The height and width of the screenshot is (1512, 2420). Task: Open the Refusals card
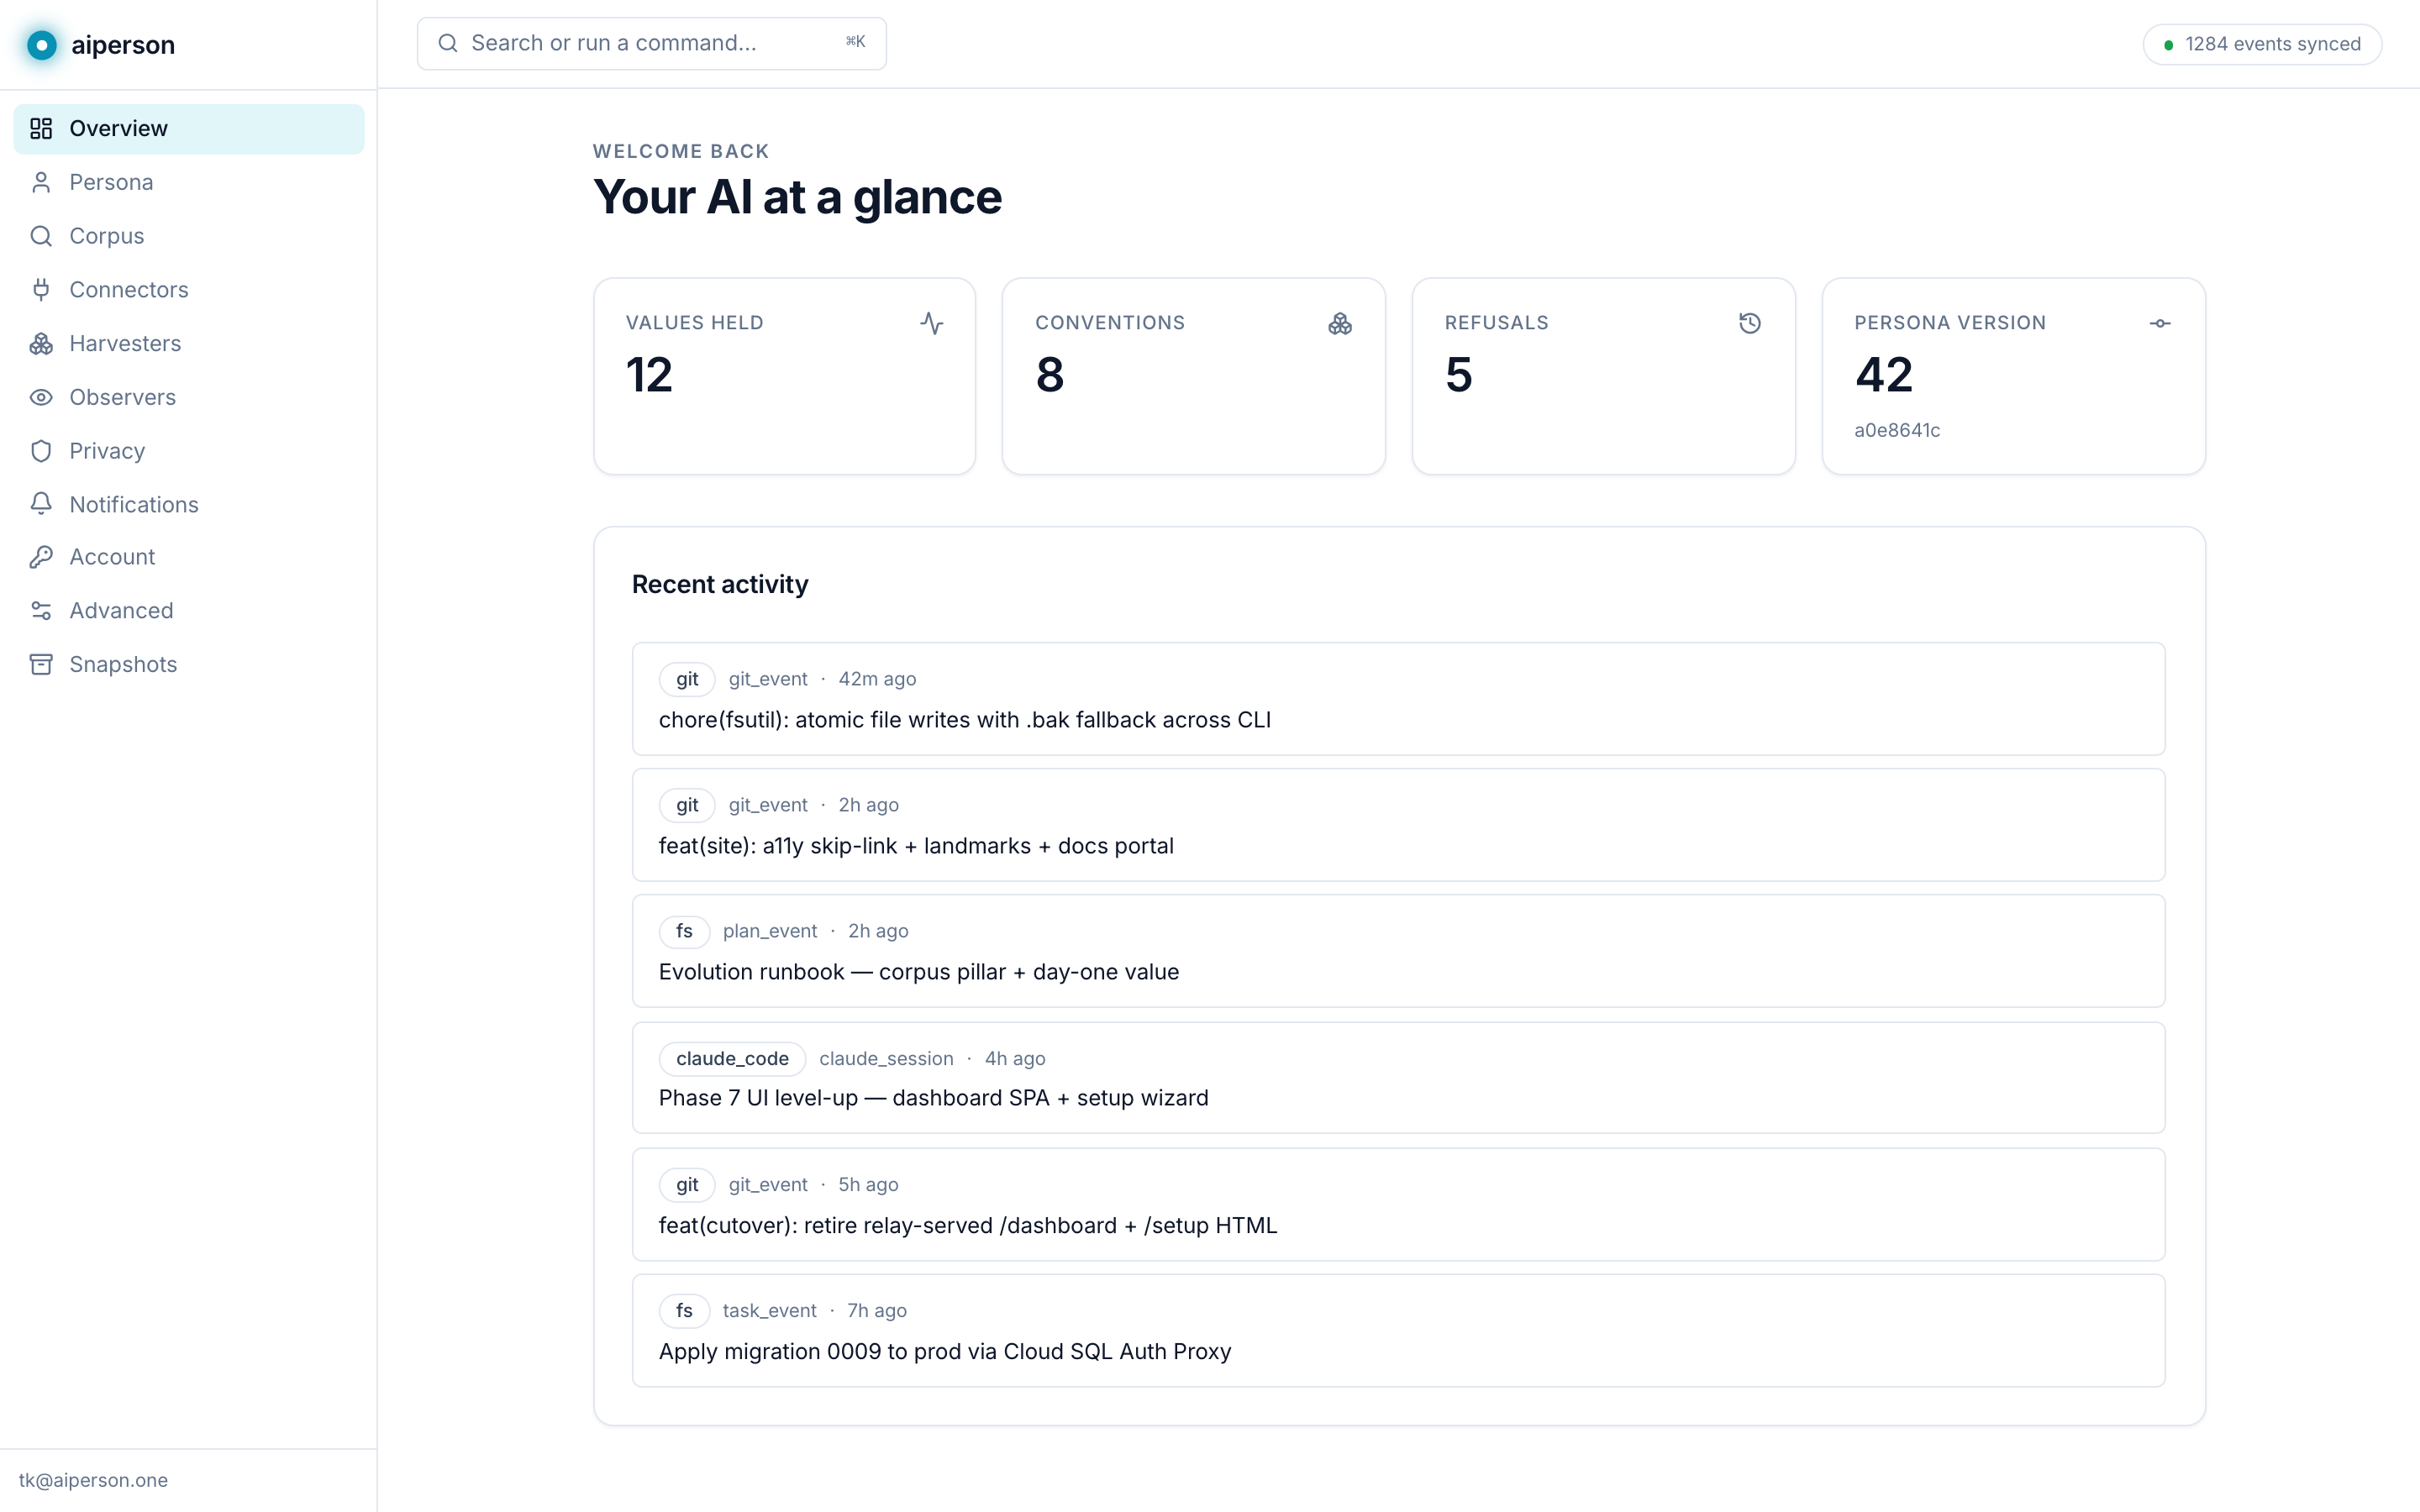[x=1603, y=376]
